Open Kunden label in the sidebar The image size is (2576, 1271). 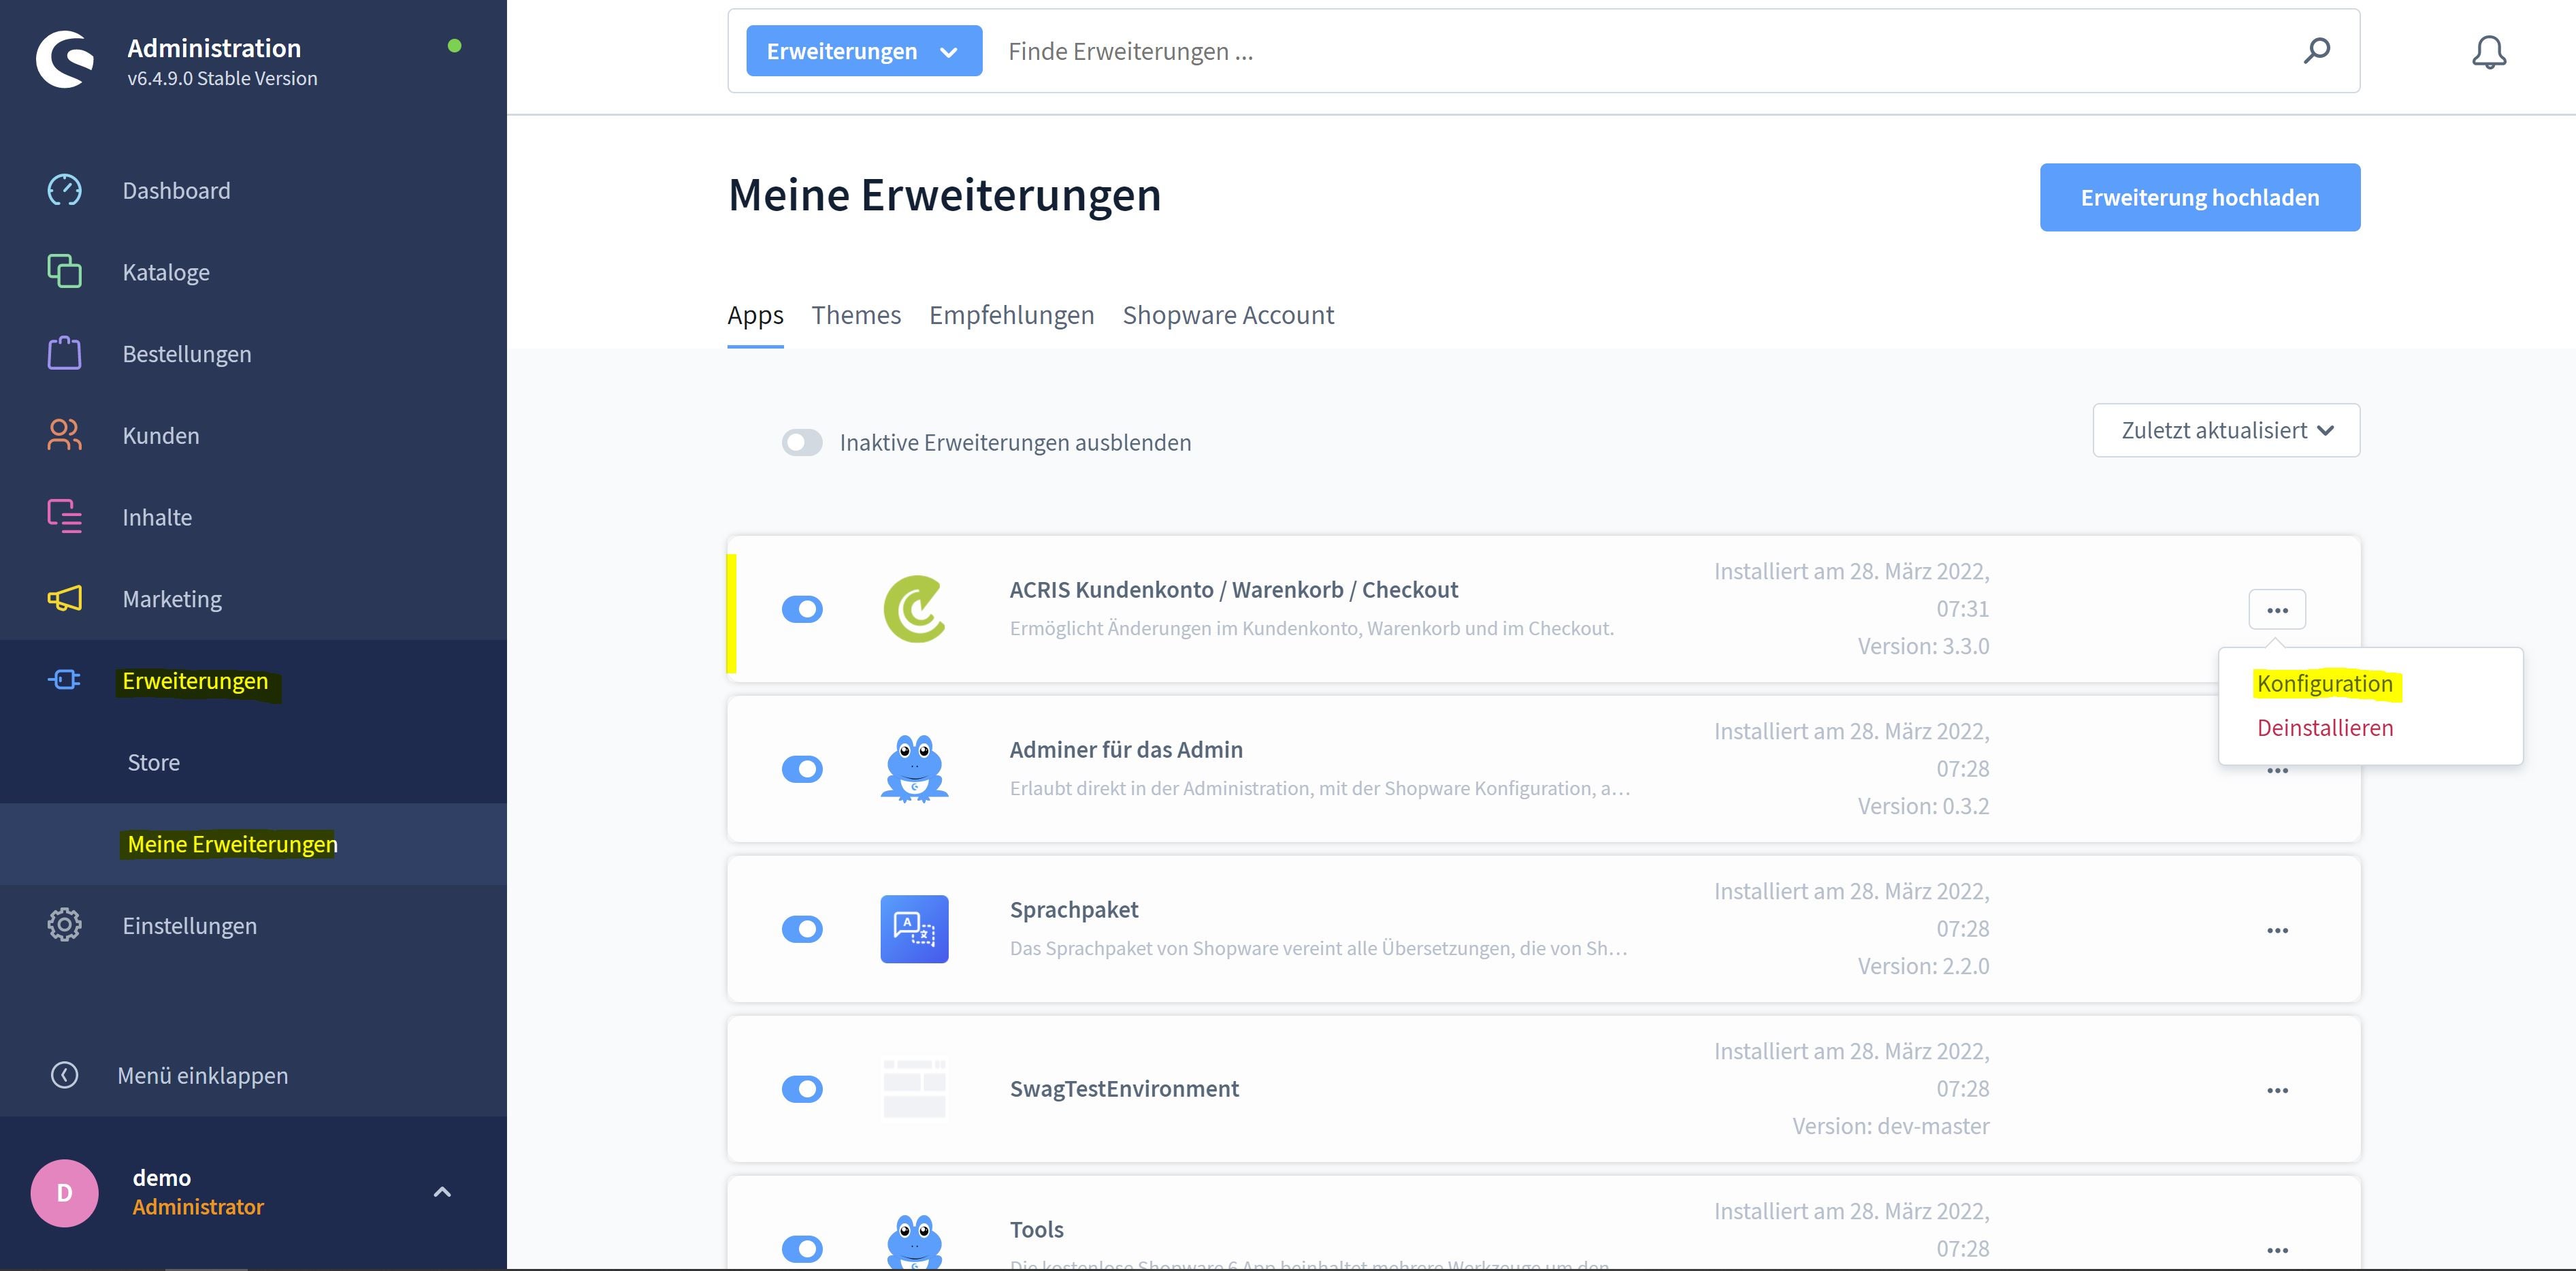161,435
